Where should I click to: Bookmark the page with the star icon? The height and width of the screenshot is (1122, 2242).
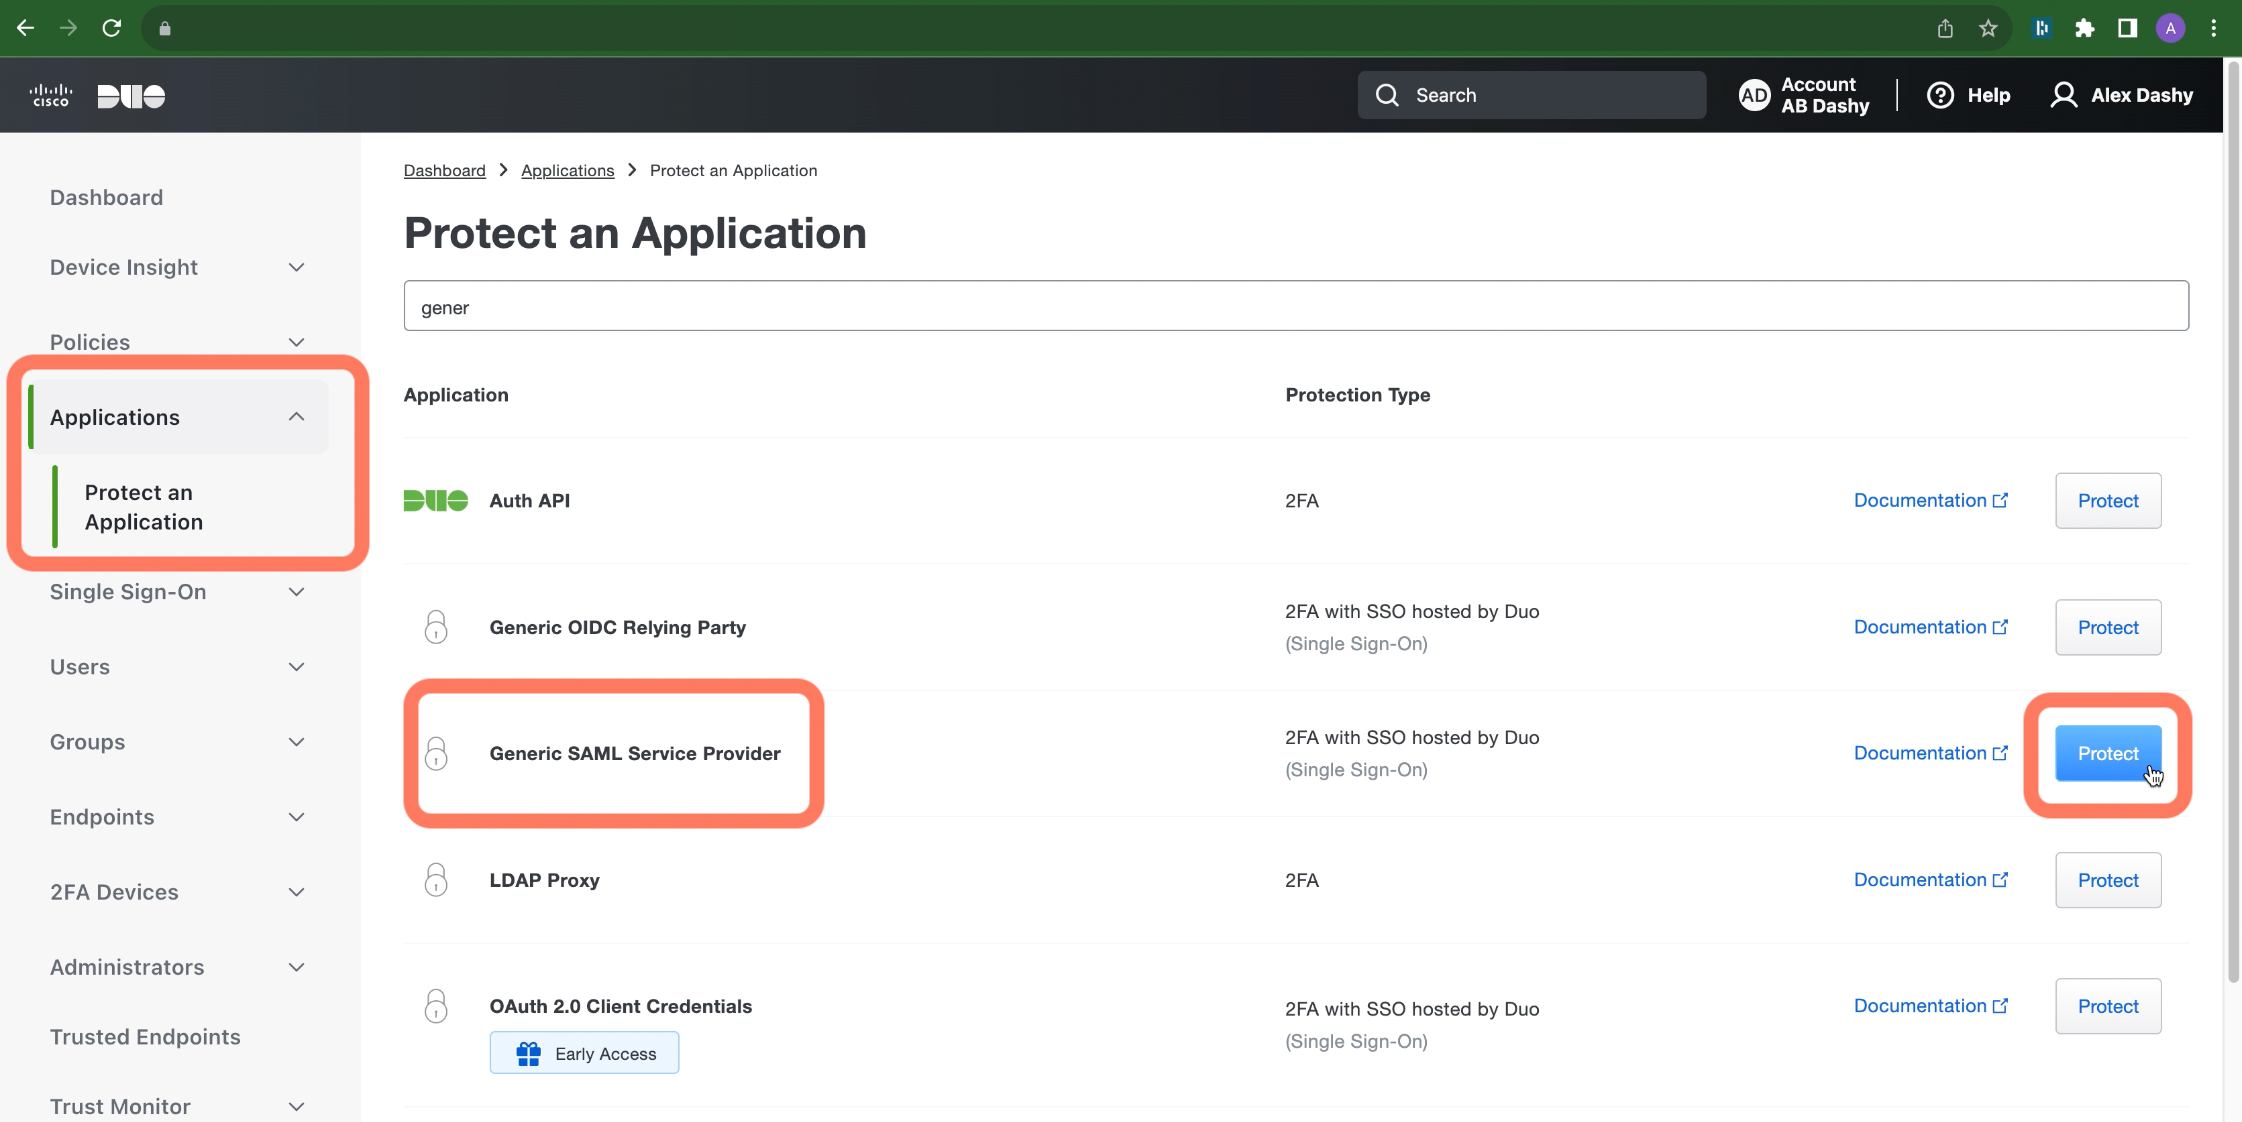(x=1988, y=28)
